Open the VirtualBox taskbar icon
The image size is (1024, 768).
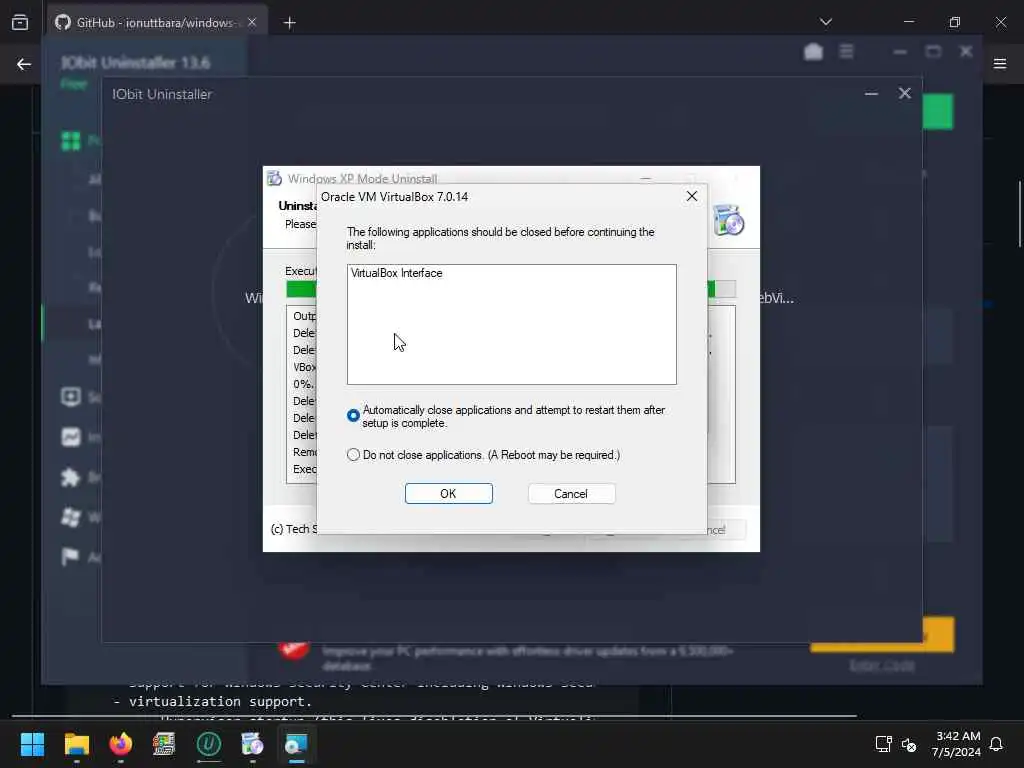click(x=296, y=744)
